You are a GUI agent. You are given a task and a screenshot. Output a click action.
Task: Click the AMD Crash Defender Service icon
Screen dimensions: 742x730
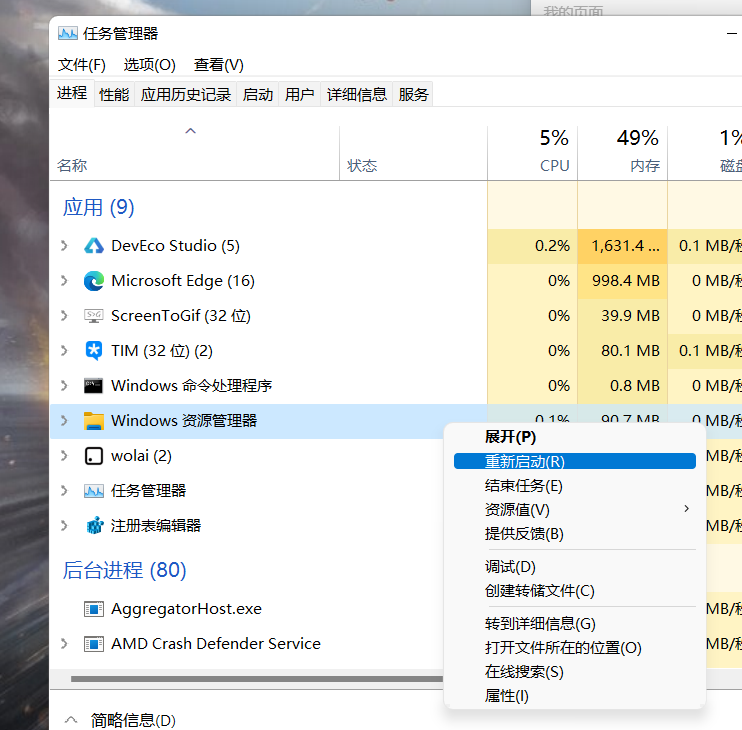(x=94, y=644)
